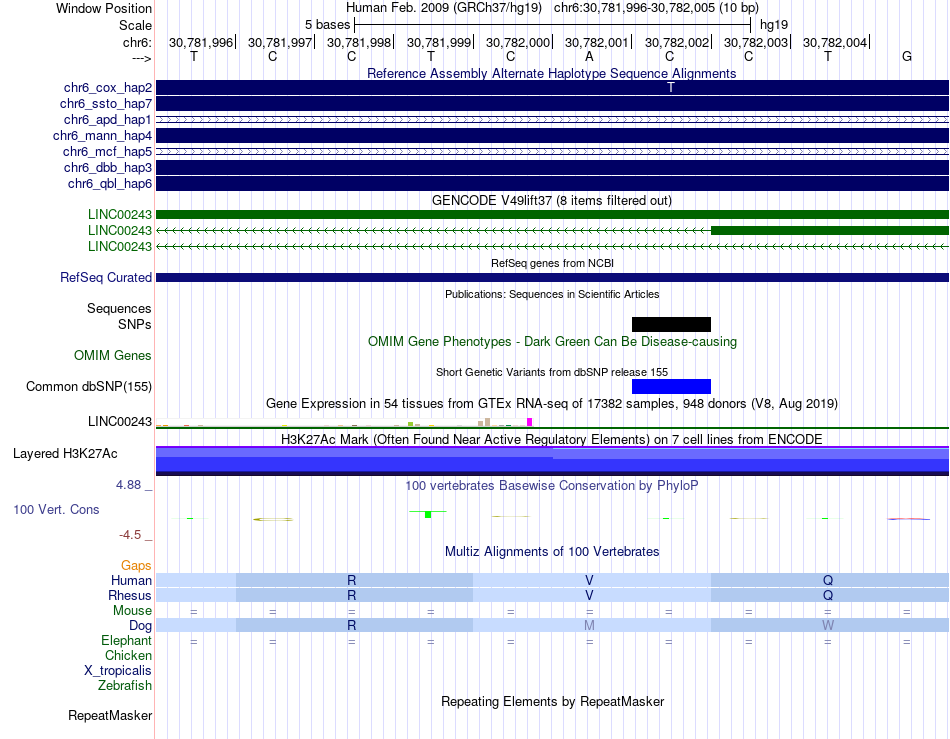This screenshot has width=950, height=739.
Task: Click the M codon in Dog row
Action: [589, 625]
